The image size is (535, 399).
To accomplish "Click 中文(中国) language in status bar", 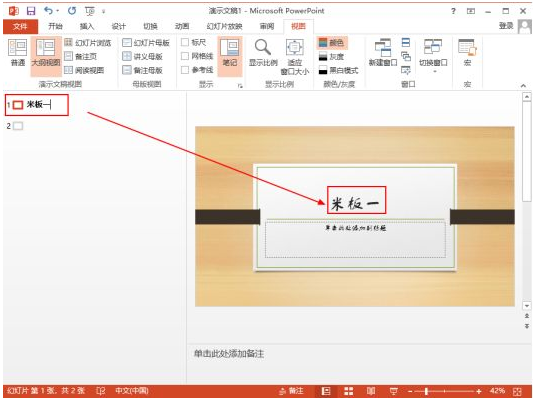I will point(132,391).
